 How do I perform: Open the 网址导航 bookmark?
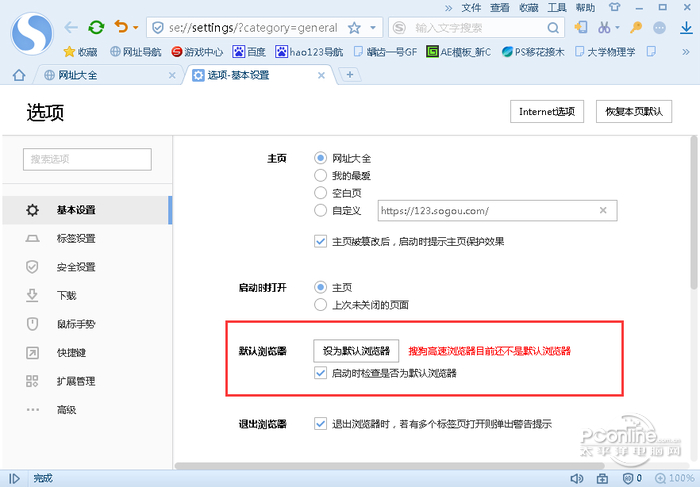[136, 52]
